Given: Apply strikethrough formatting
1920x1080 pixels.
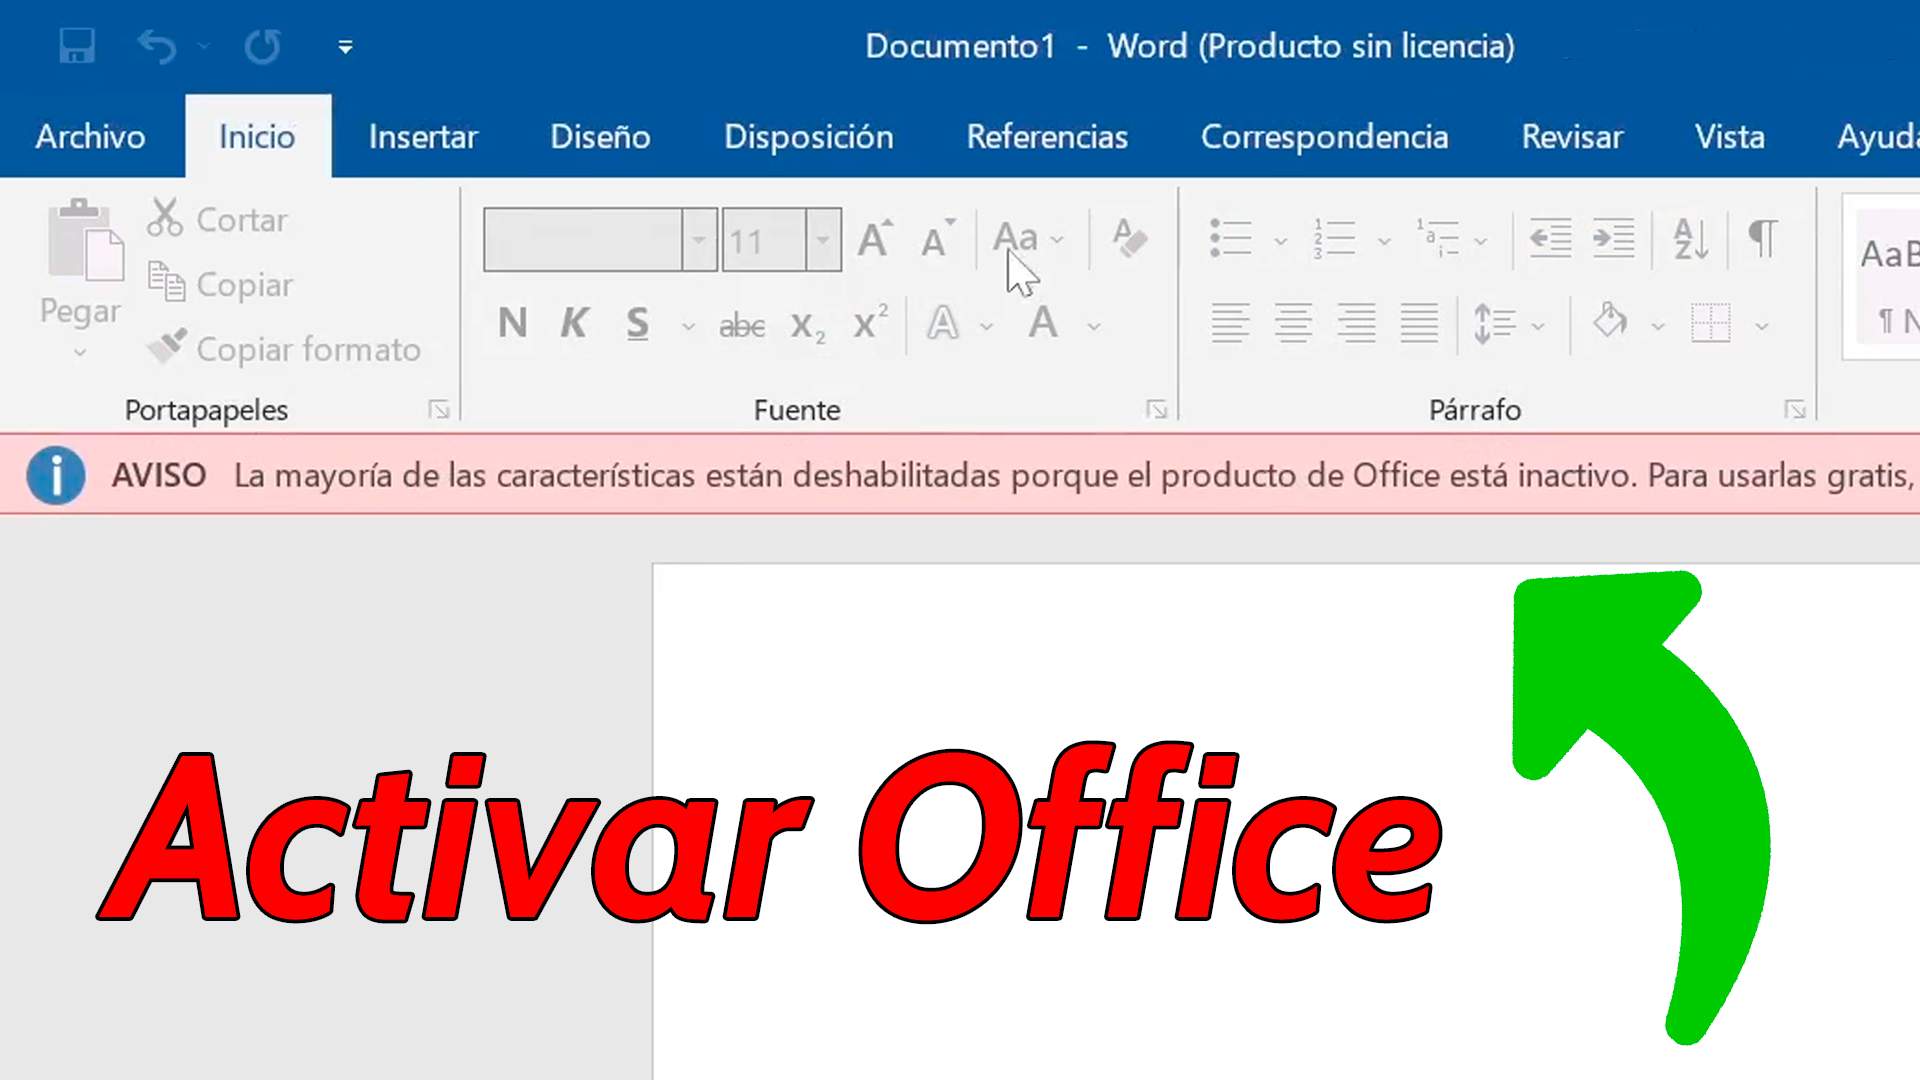Looking at the screenshot, I should [742, 323].
